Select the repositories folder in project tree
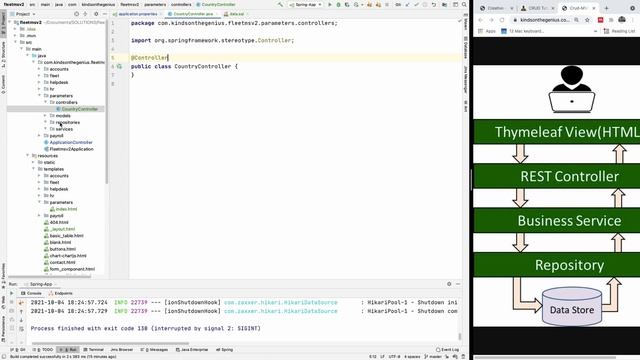The image size is (640, 360). 67,122
